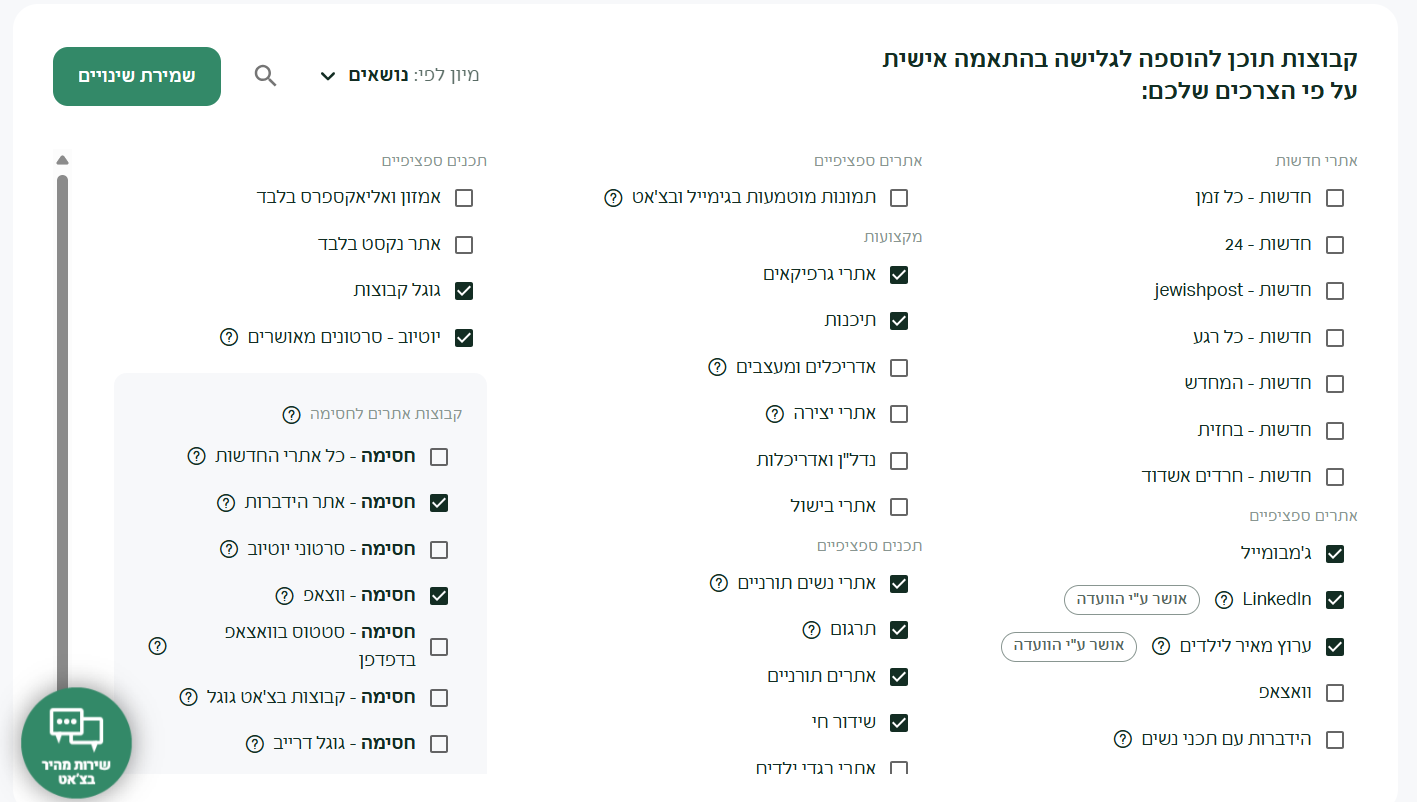Click the scrollbar up arrow

point(62,159)
